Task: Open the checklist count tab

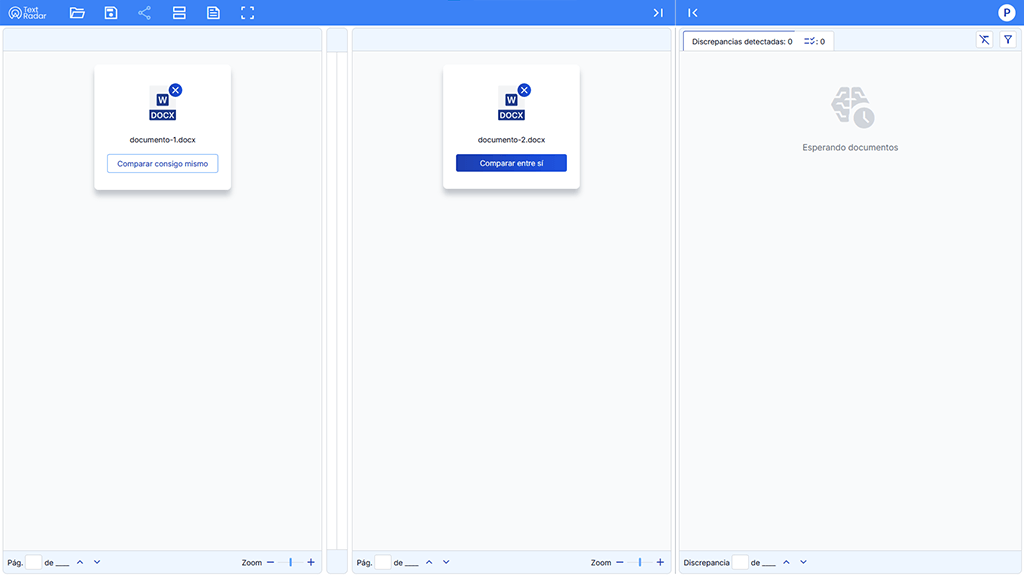Action: coord(814,40)
